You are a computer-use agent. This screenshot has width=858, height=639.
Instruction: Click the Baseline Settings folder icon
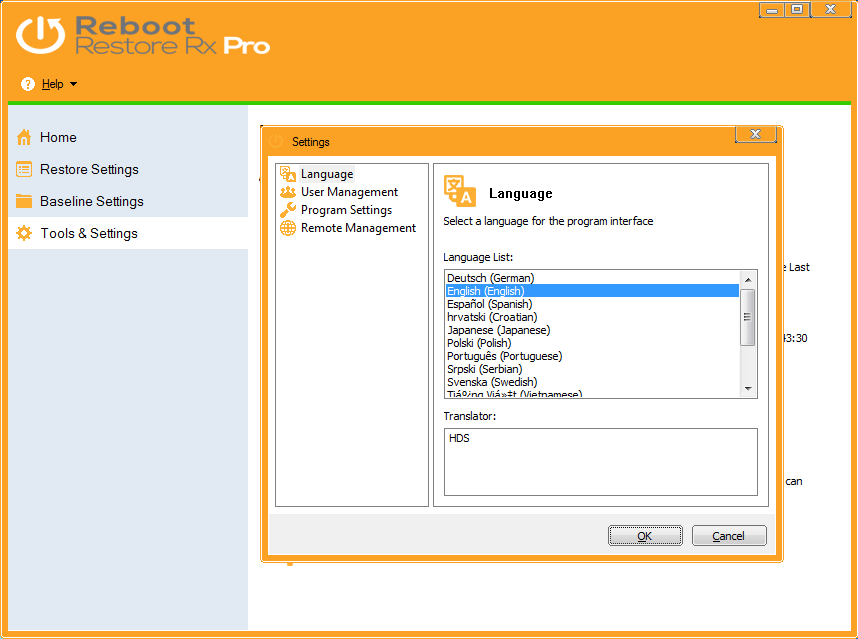(24, 201)
